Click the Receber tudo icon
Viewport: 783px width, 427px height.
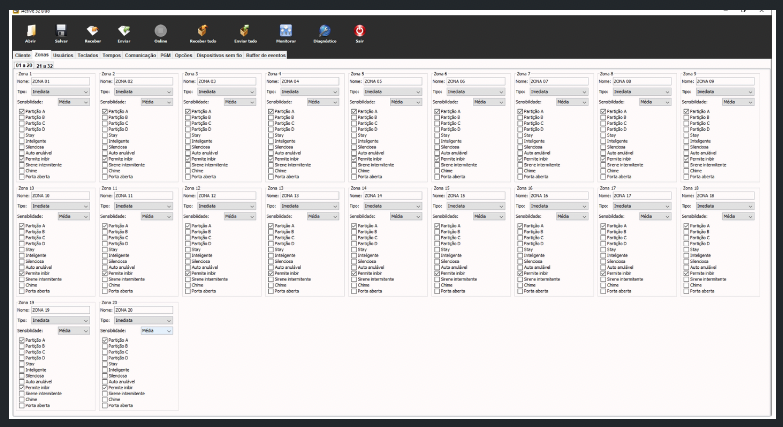point(203,31)
